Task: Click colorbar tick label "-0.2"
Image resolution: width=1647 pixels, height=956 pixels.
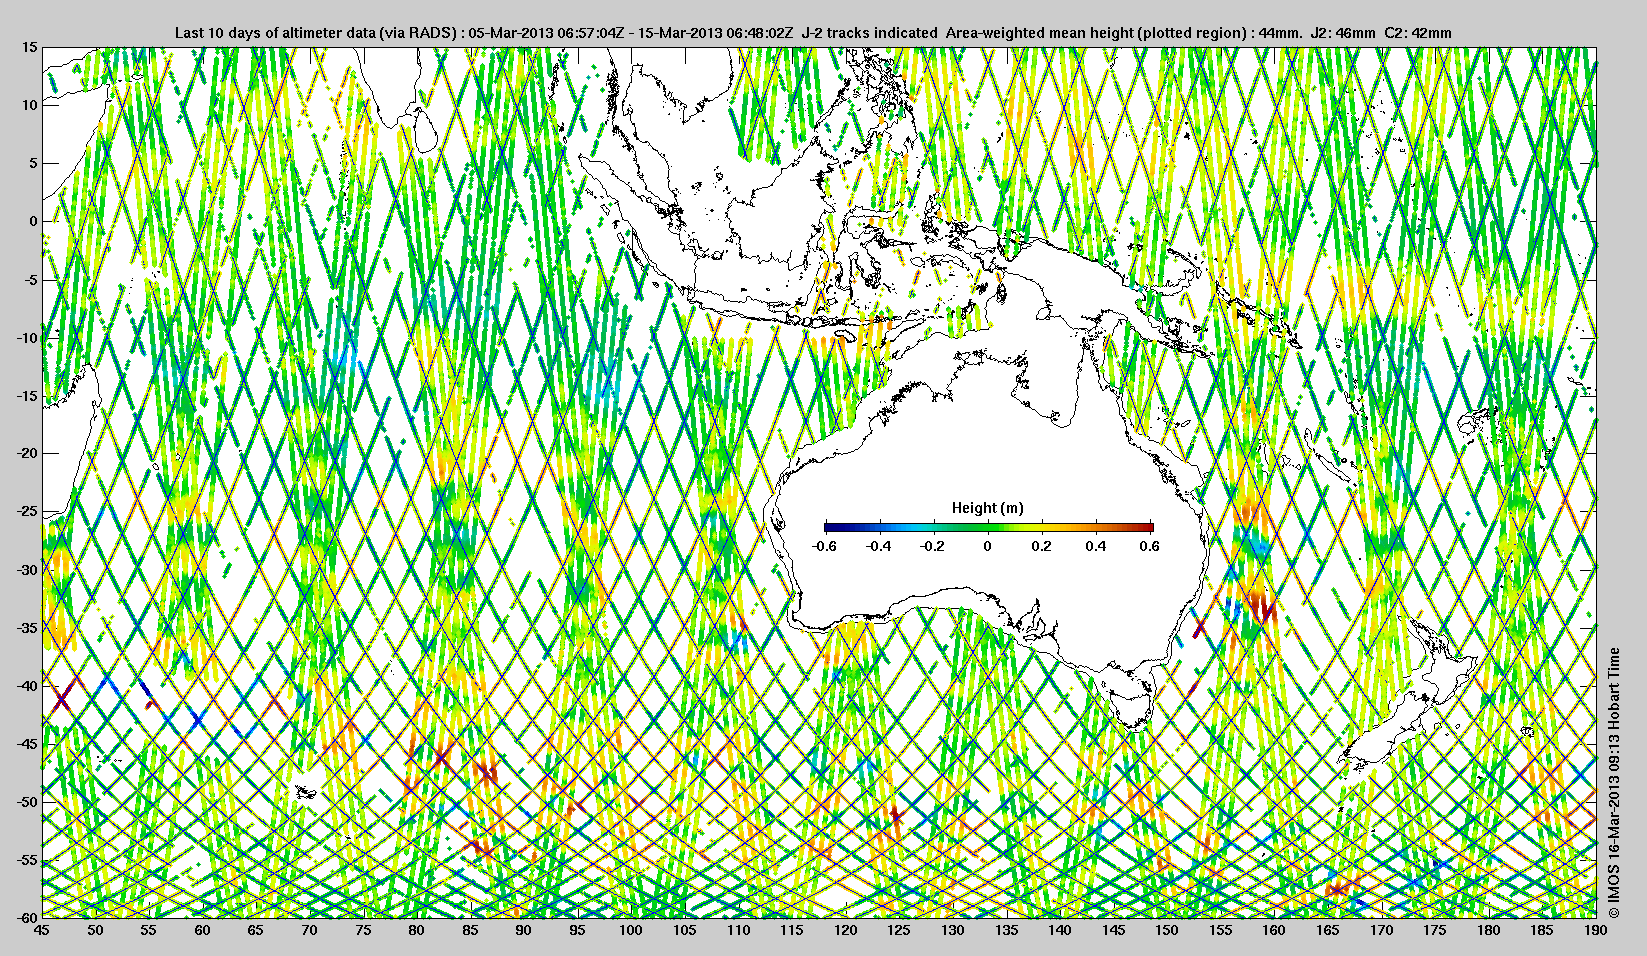Action: coord(934,546)
